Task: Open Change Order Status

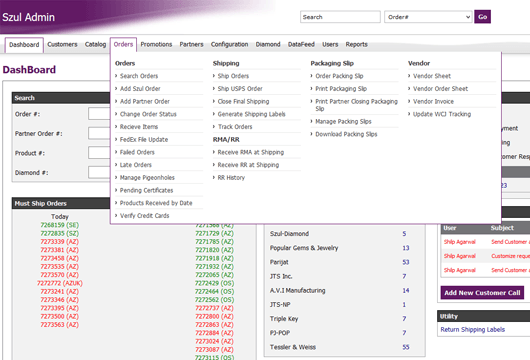Action: point(148,114)
